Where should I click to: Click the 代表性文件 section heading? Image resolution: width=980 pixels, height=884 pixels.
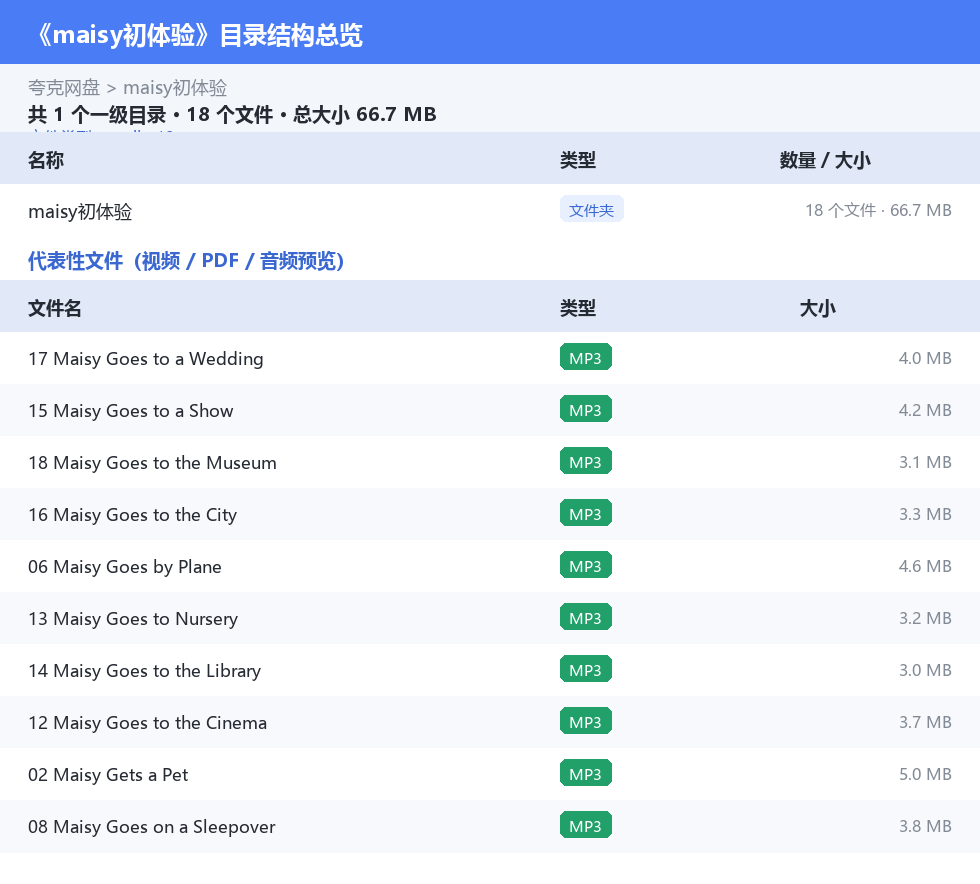click(186, 261)
